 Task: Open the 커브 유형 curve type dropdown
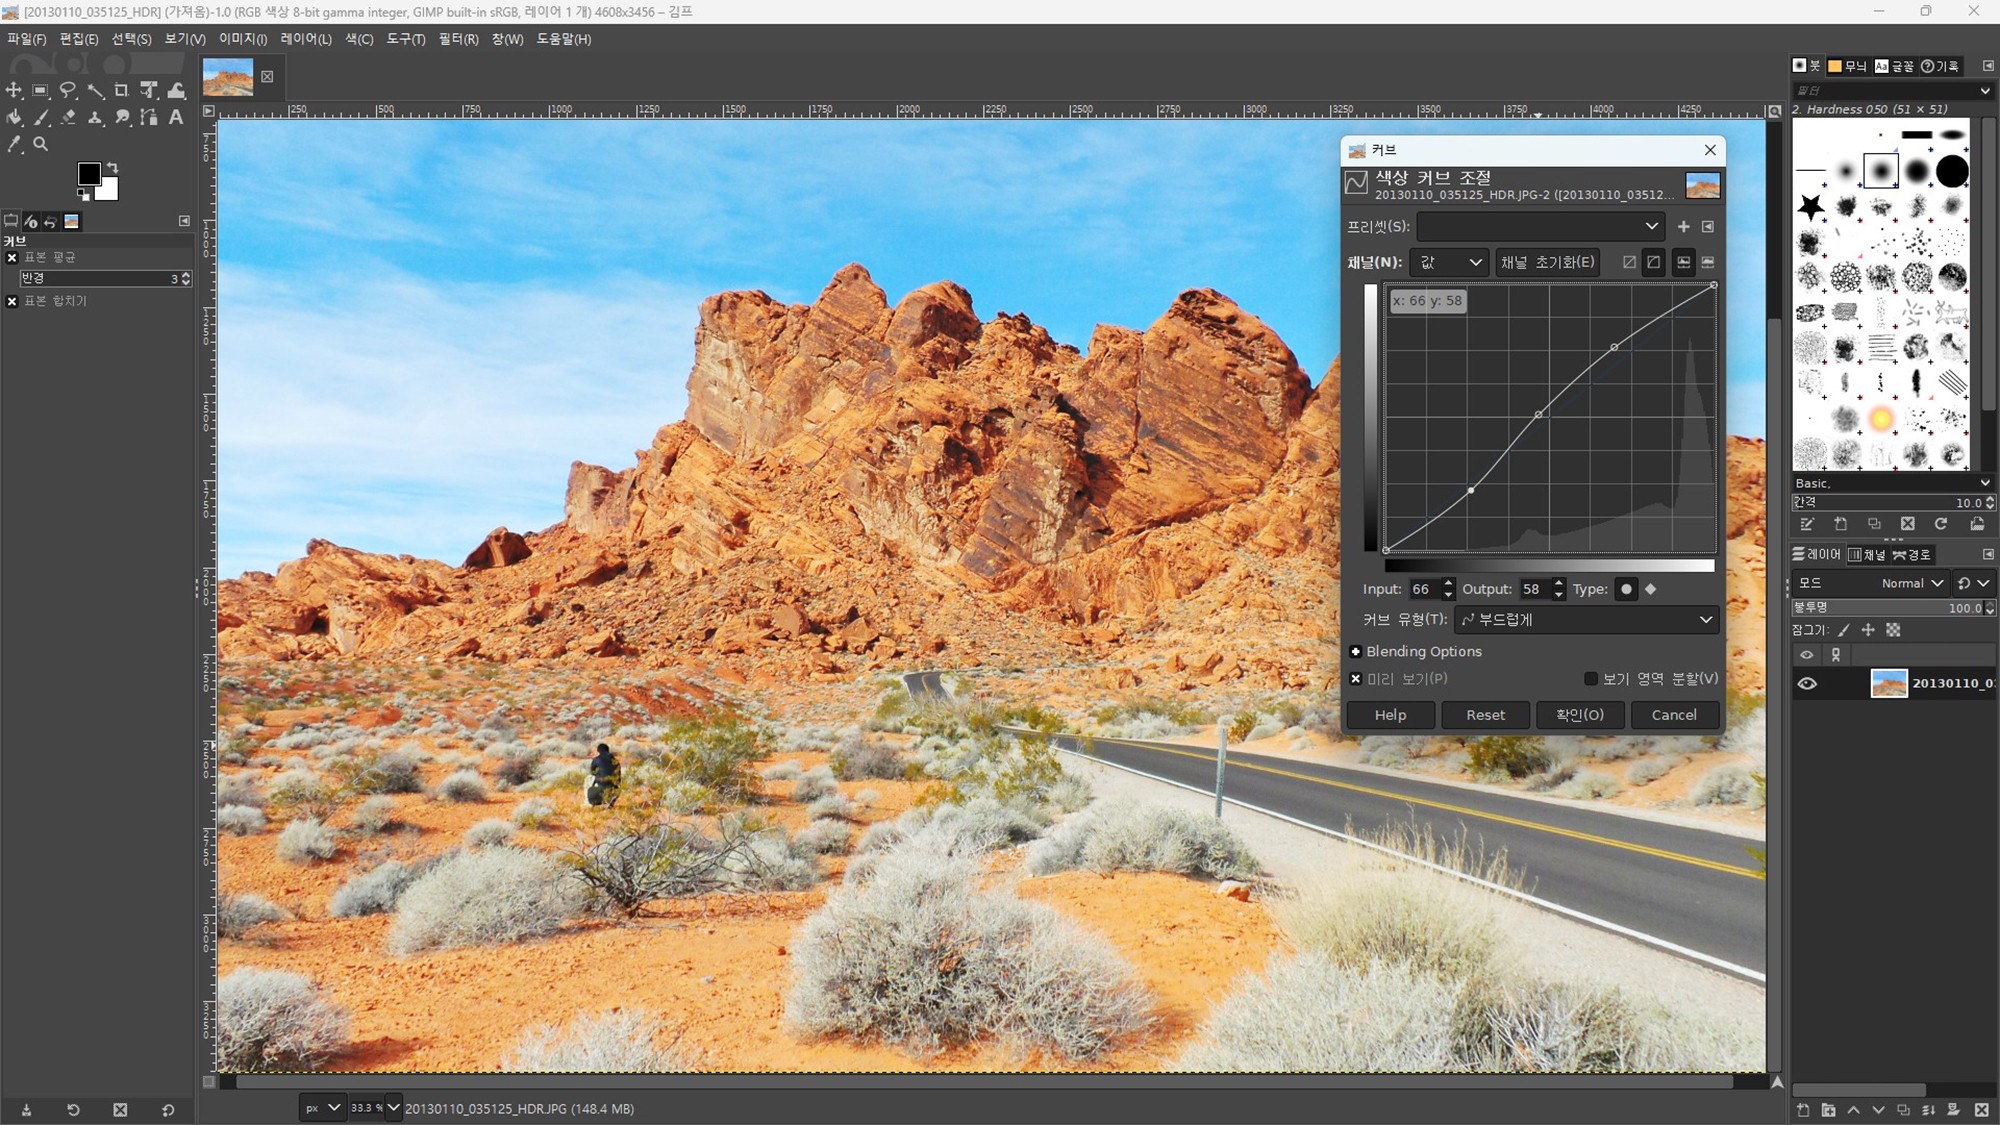tap(1587, 620)
